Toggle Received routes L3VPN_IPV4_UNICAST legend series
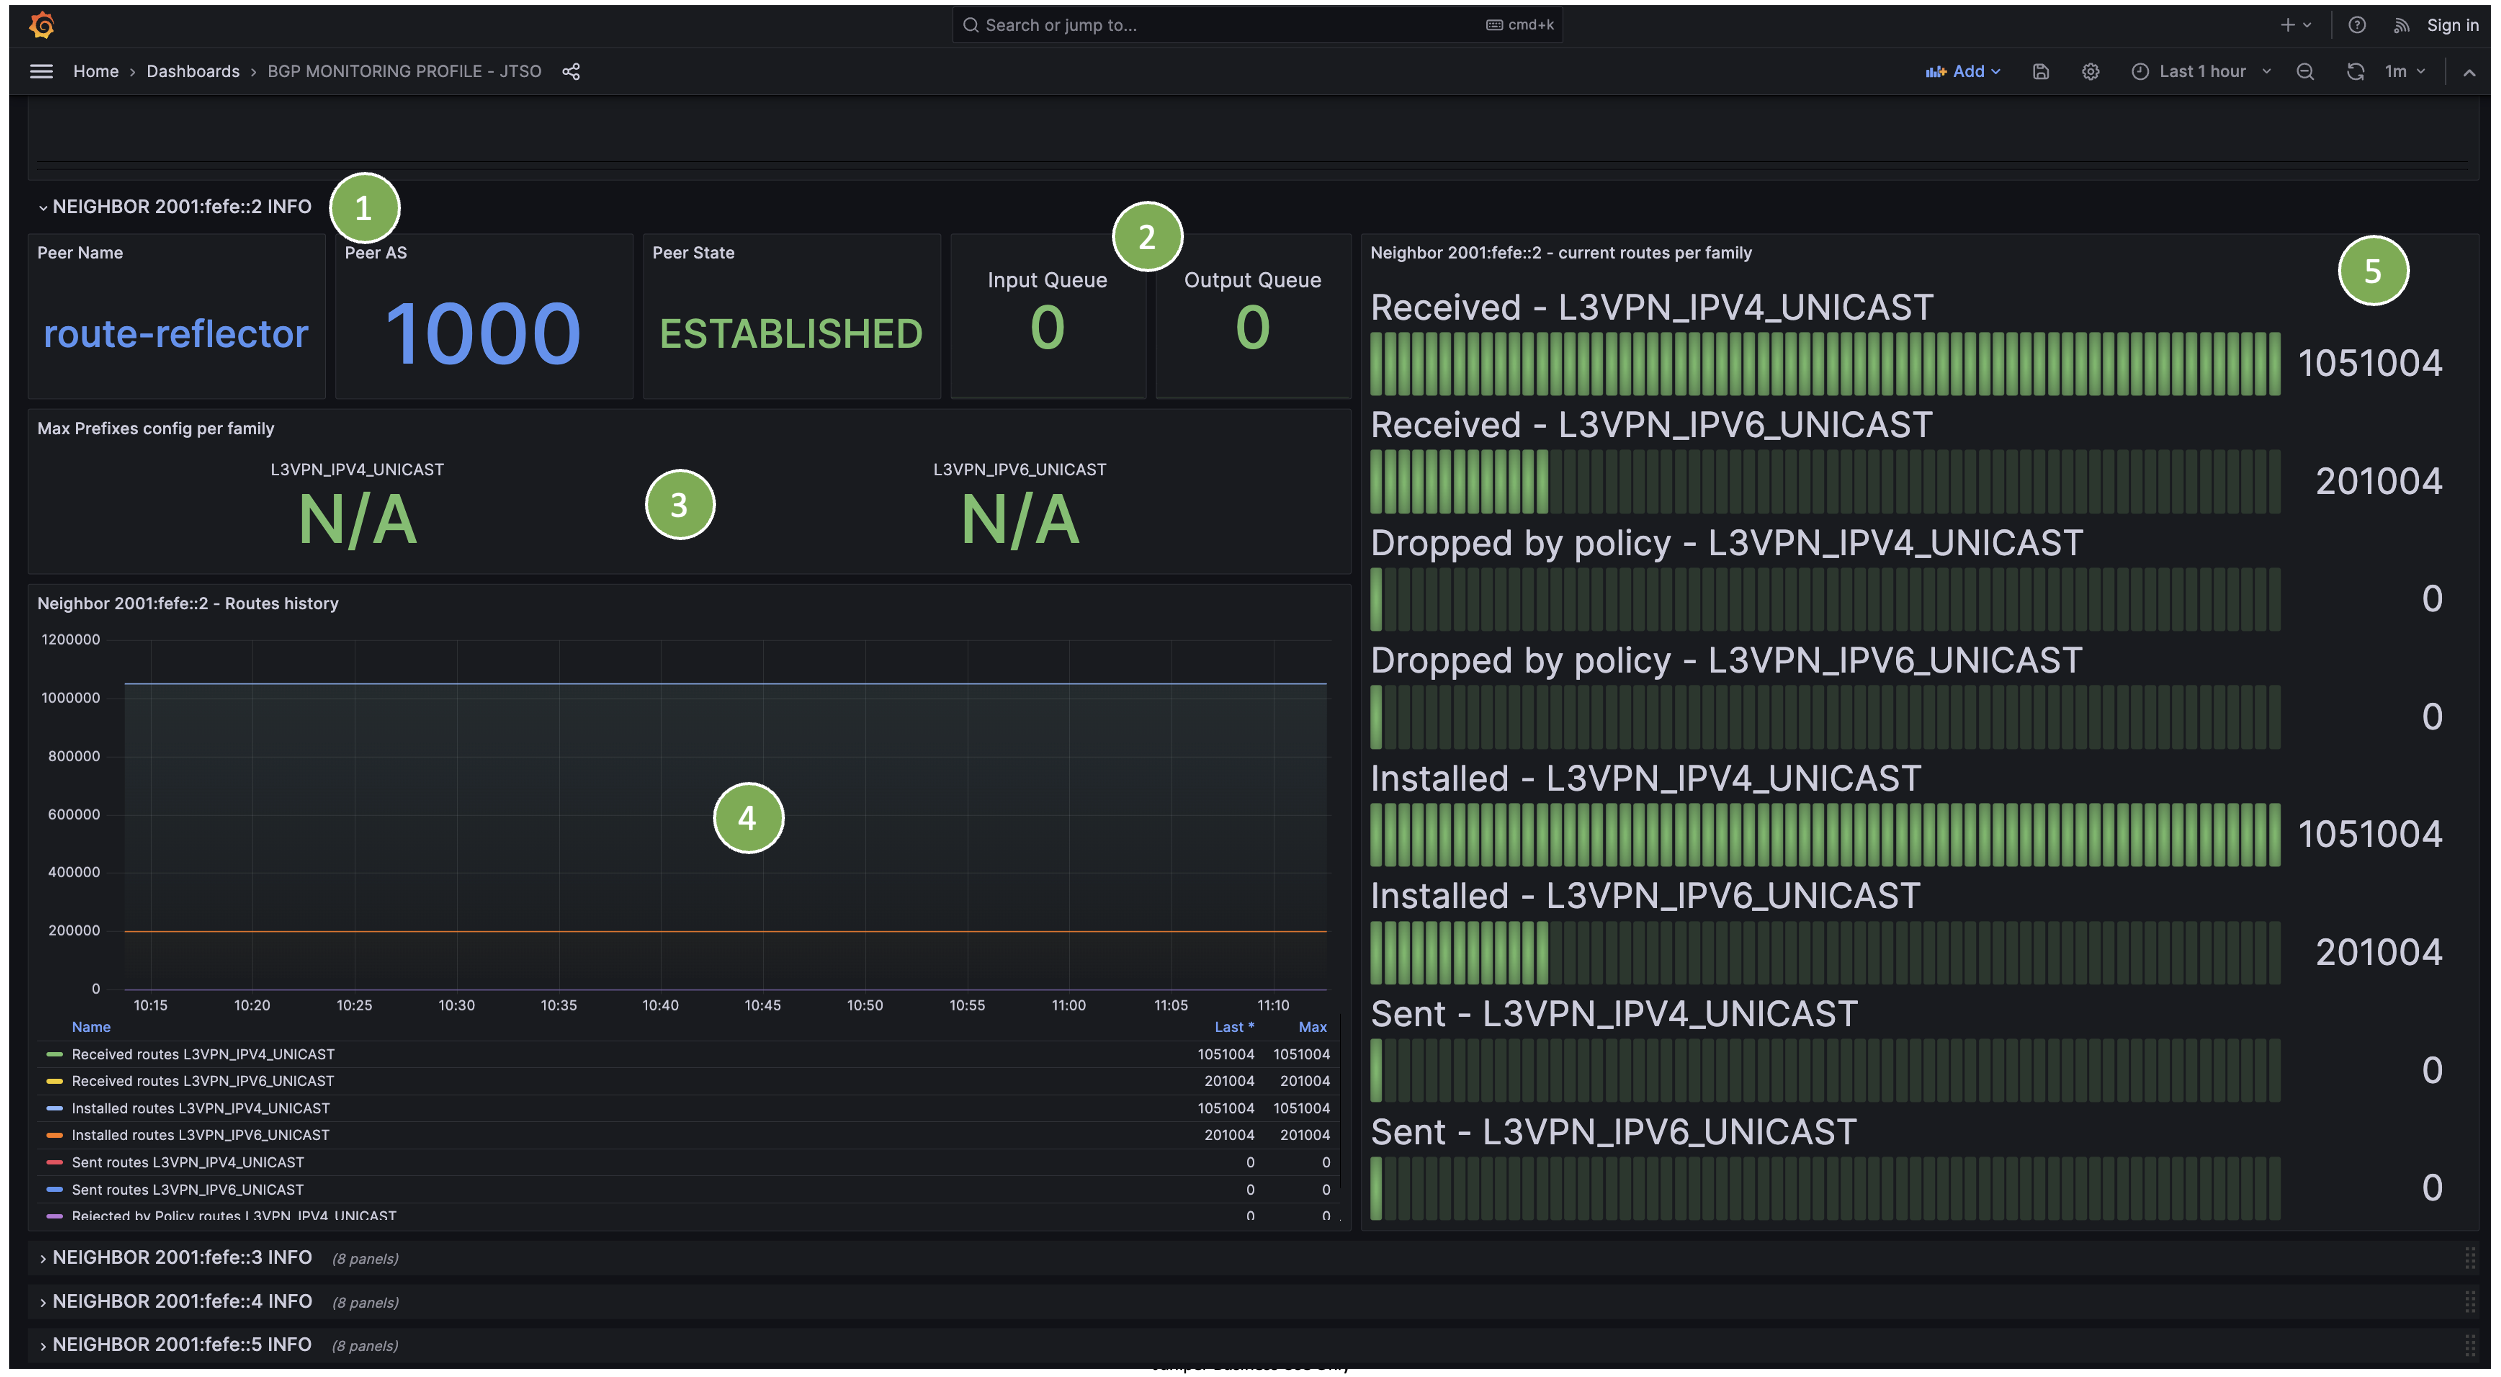The width and height of the screenshot is (2501, 1377). point(203,1054)
